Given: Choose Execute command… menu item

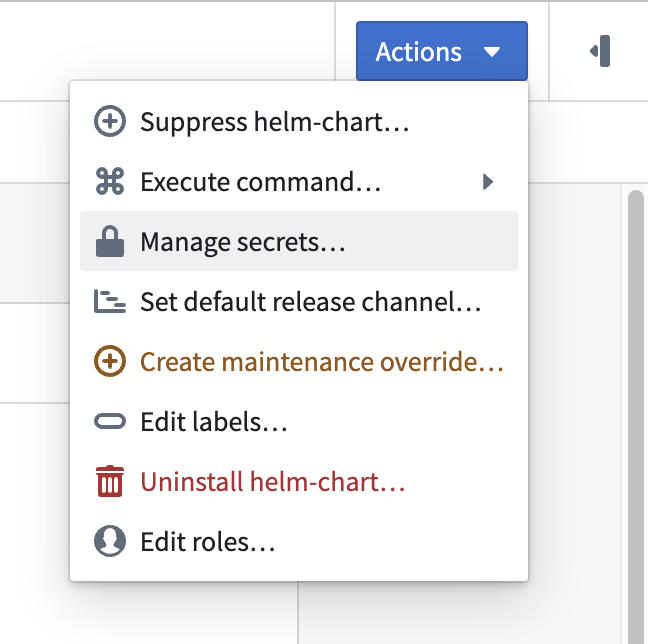Looking at the screenshot, I should [x=298, y=181].
